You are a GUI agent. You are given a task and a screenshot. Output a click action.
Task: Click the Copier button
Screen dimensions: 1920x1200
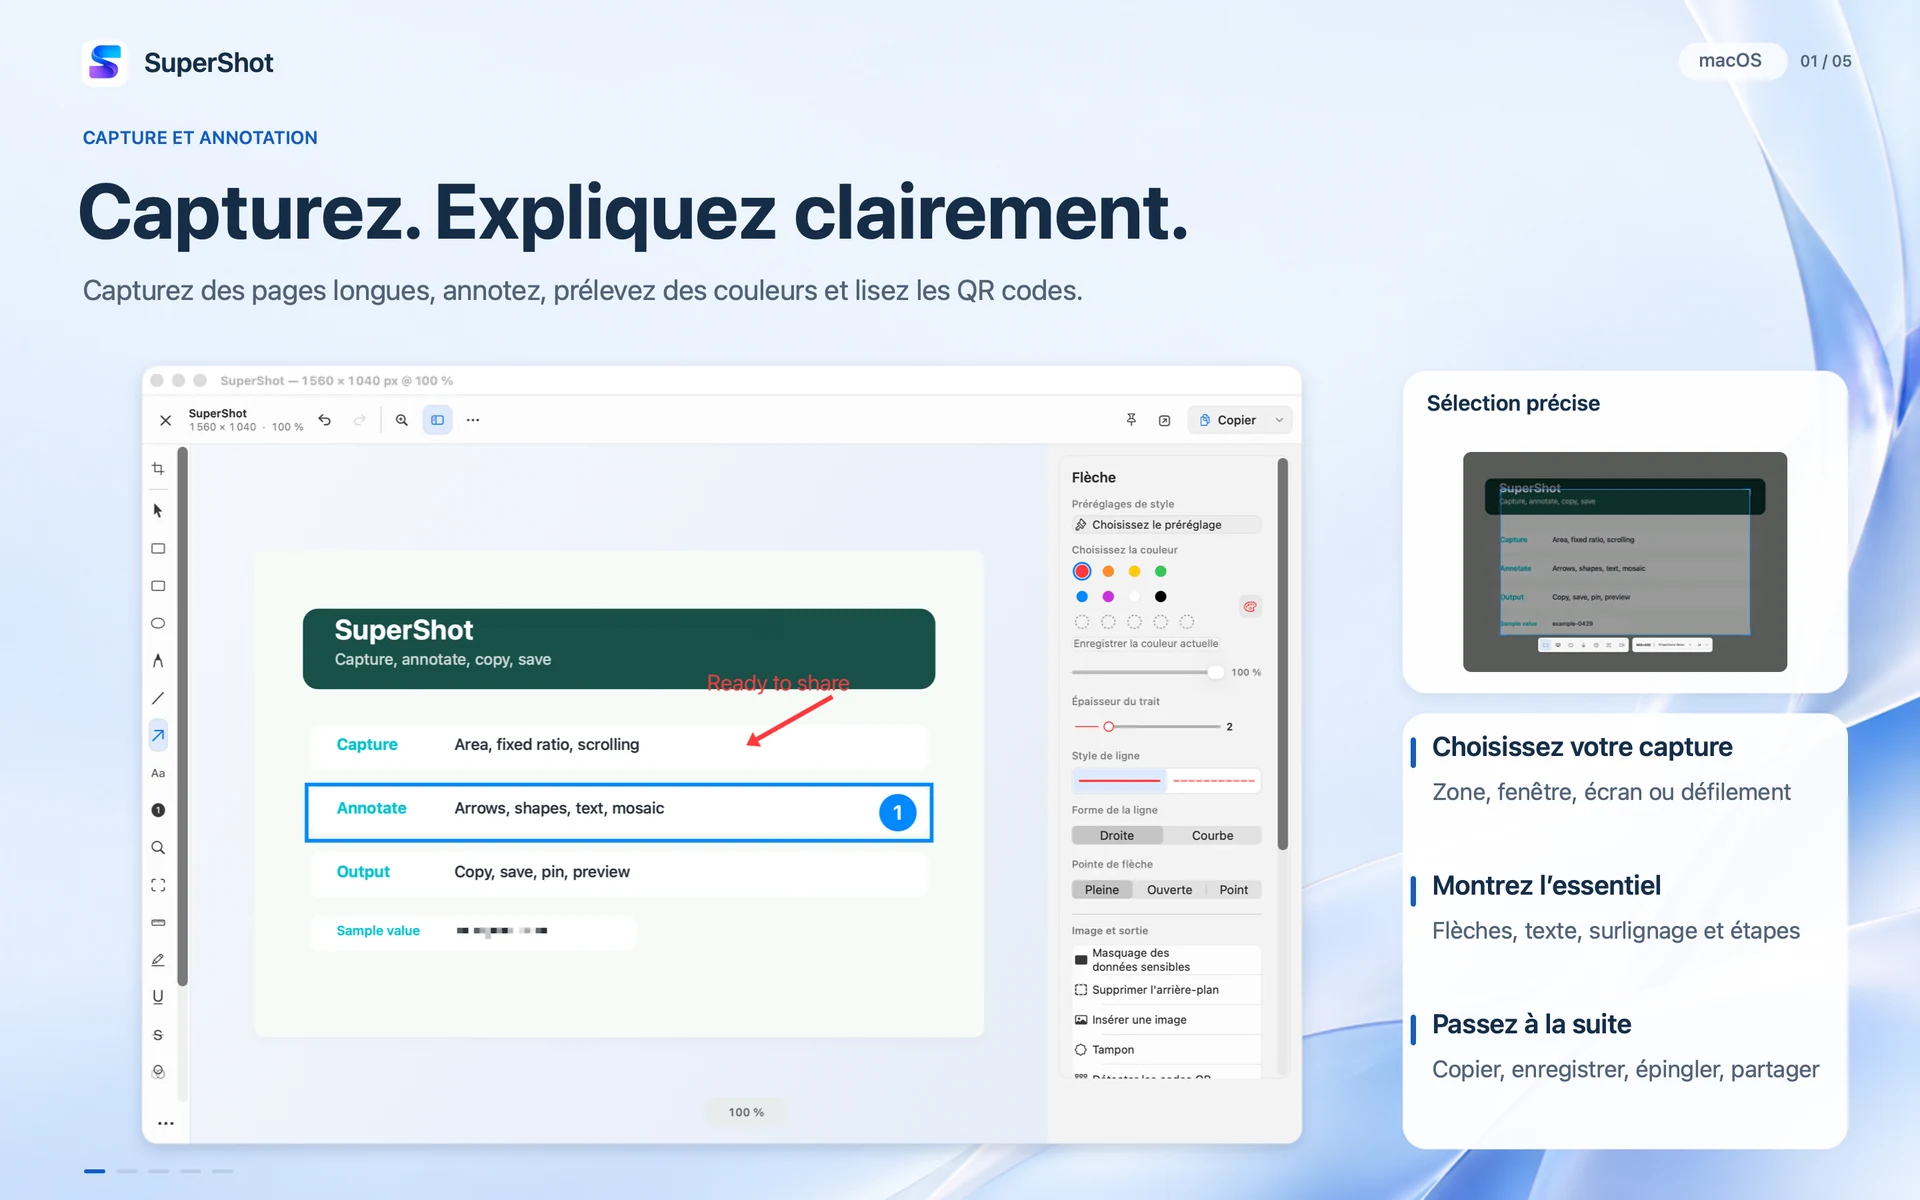(x=1228, y=420)
